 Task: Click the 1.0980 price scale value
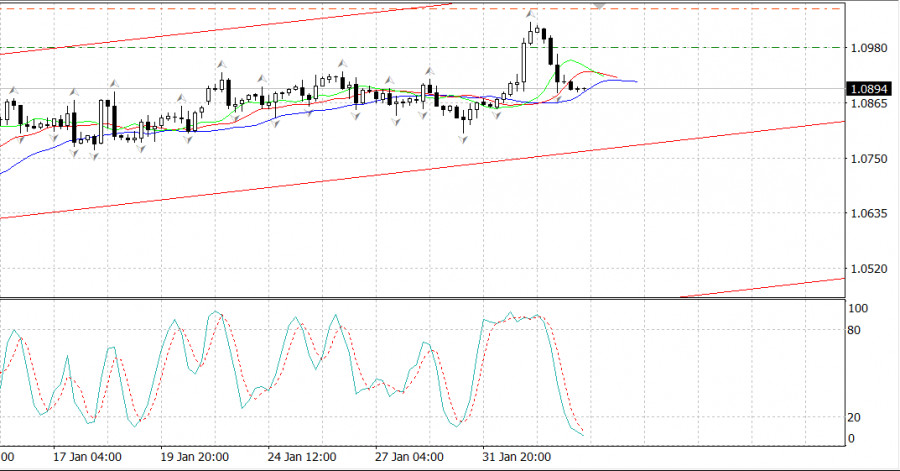click(x=869, y=48)
